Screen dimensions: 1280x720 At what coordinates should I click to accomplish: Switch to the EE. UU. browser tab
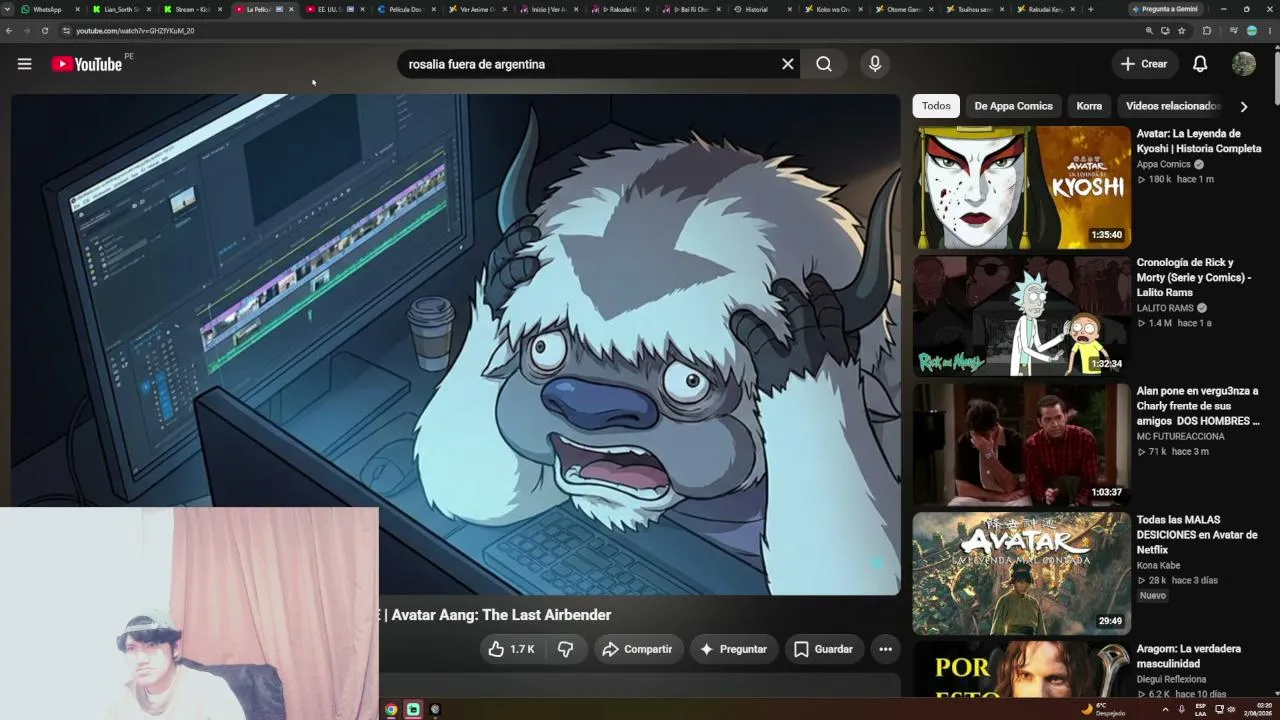click(x=335, y=9)
